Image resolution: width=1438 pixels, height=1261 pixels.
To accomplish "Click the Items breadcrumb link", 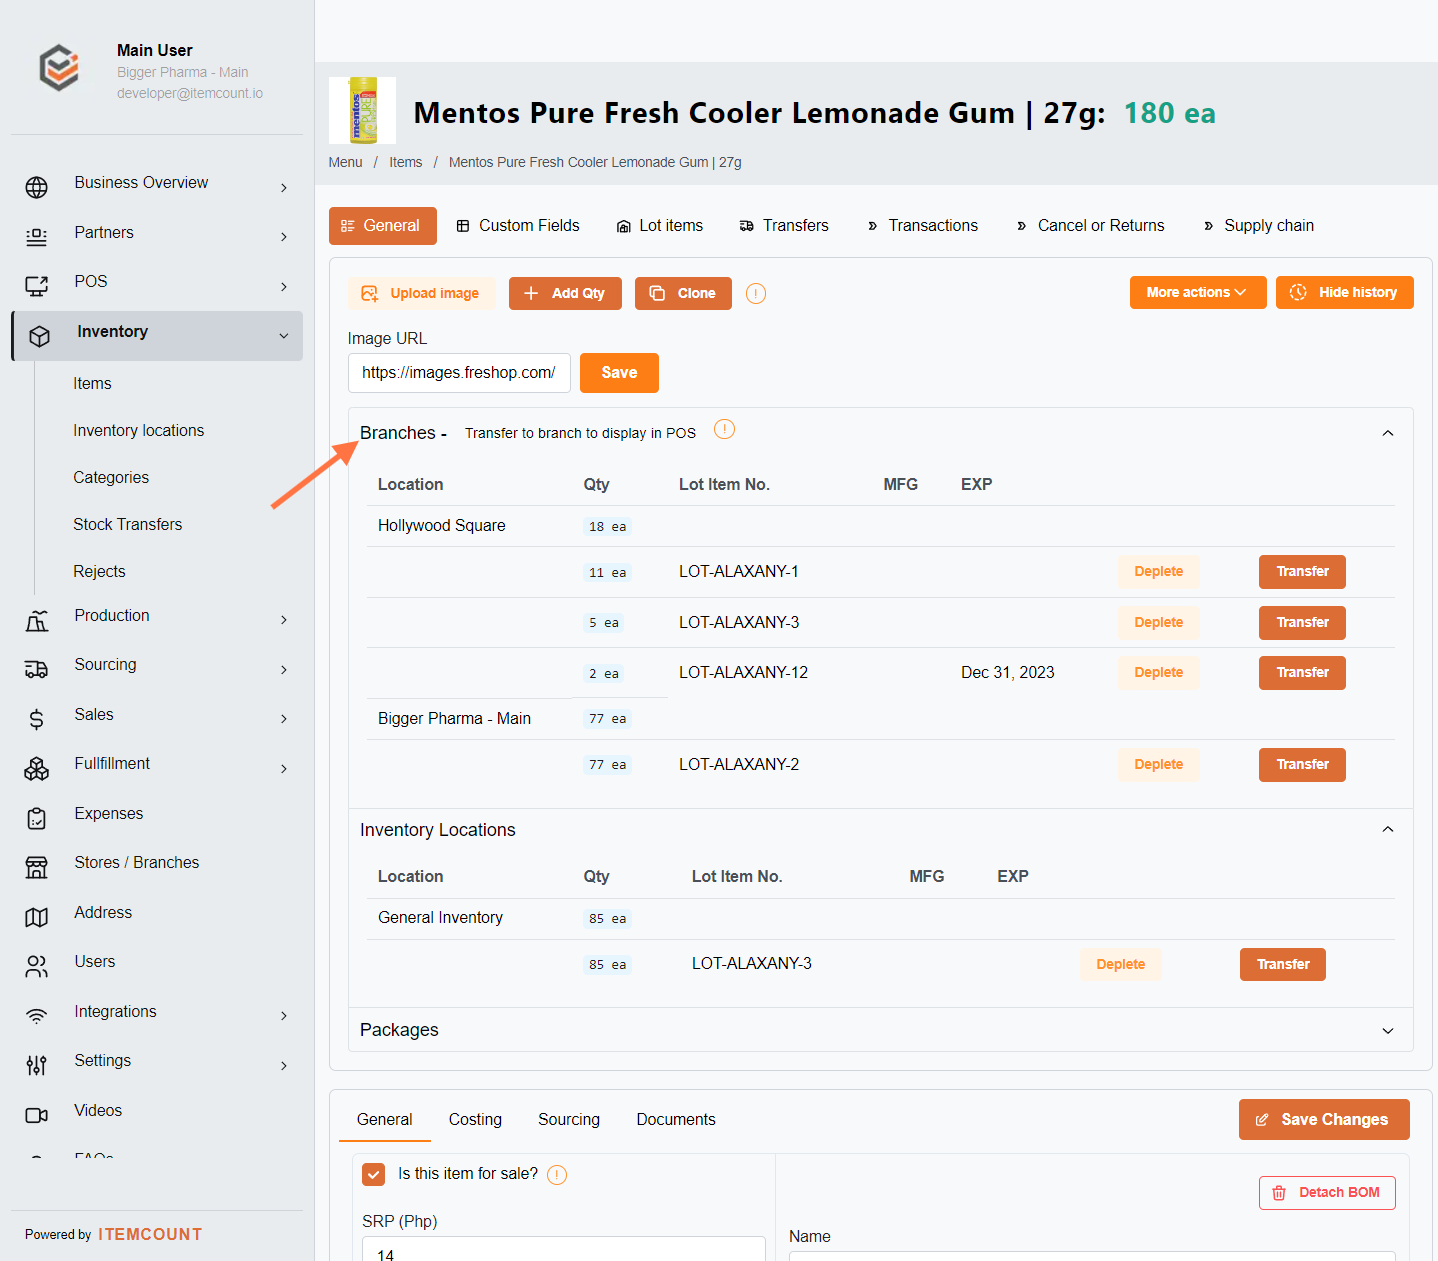I will 406,162.
